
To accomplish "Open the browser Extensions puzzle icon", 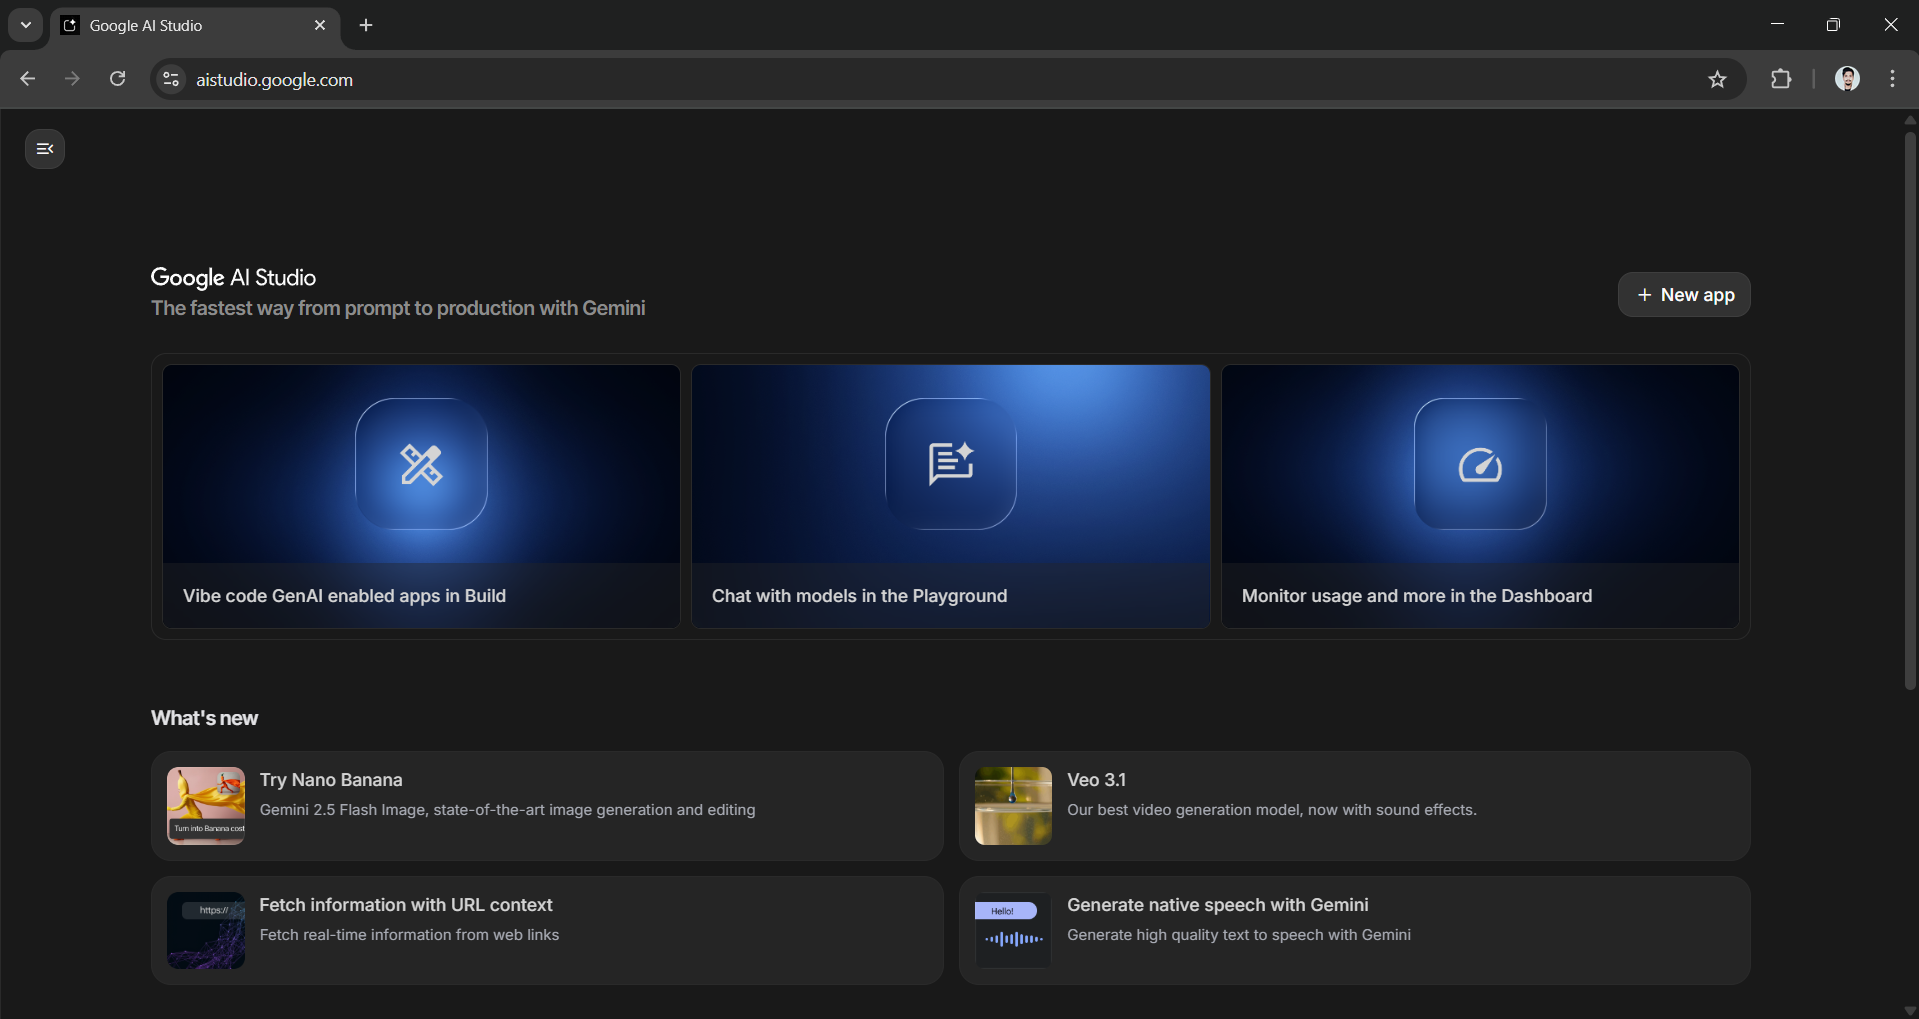I will click(1781, 80).
